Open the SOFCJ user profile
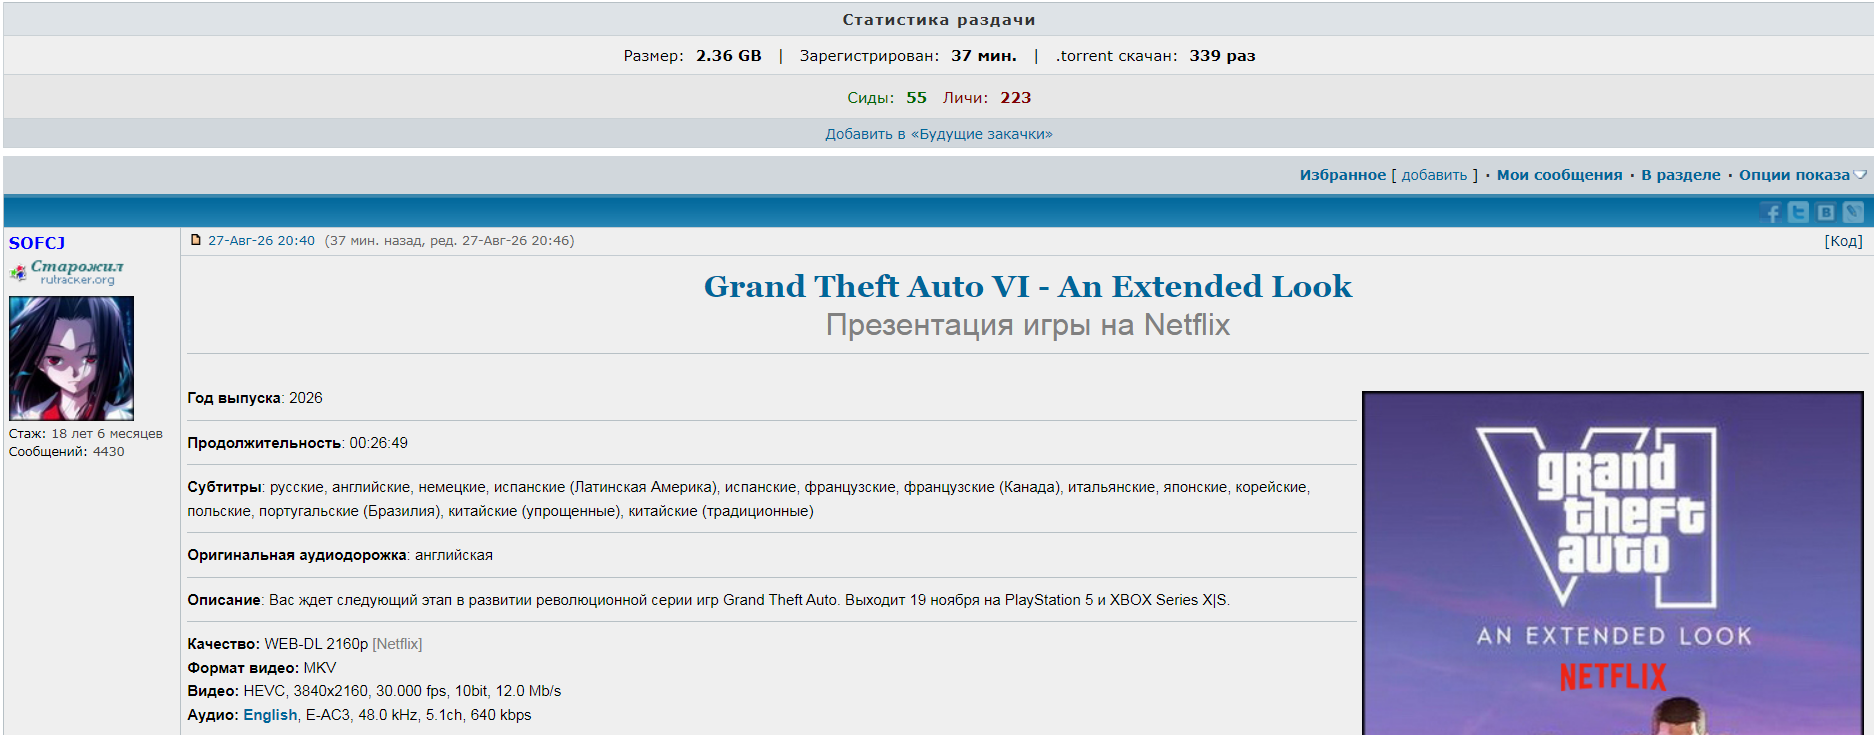1874x735 pixels. (37, 243)
